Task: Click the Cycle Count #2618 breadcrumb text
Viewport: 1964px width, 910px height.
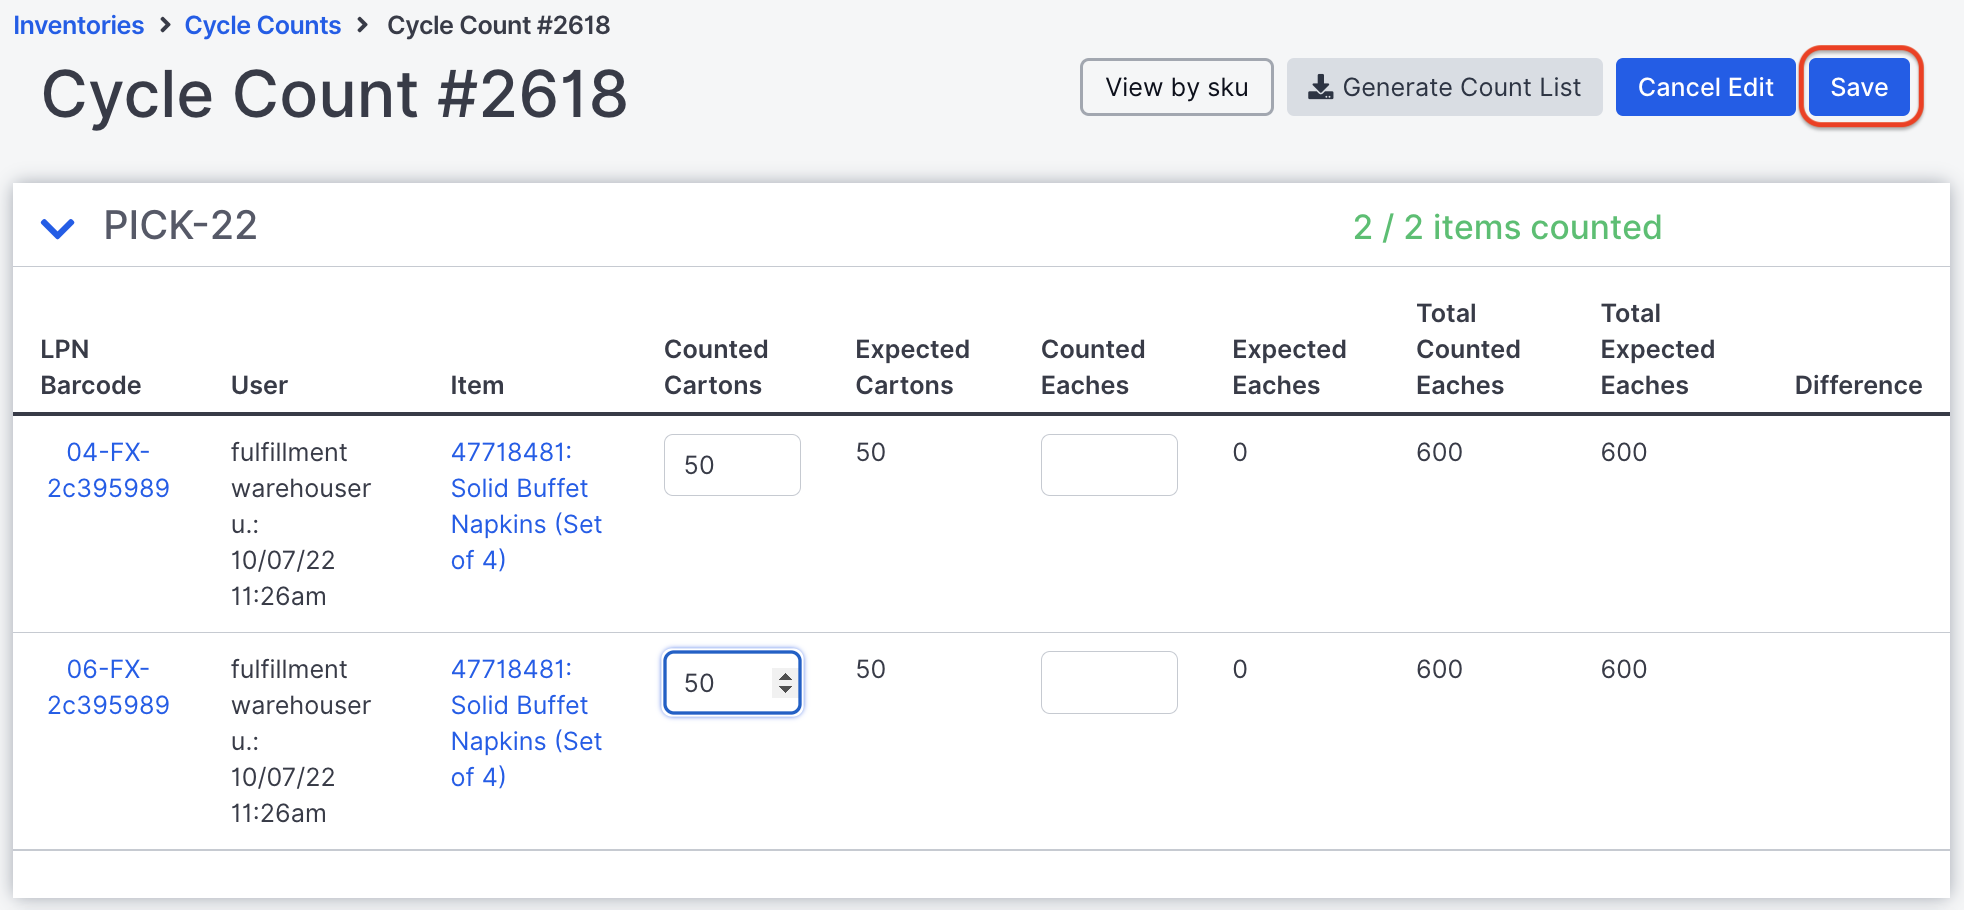Action: pyautogui.click(x=498, y=25)
